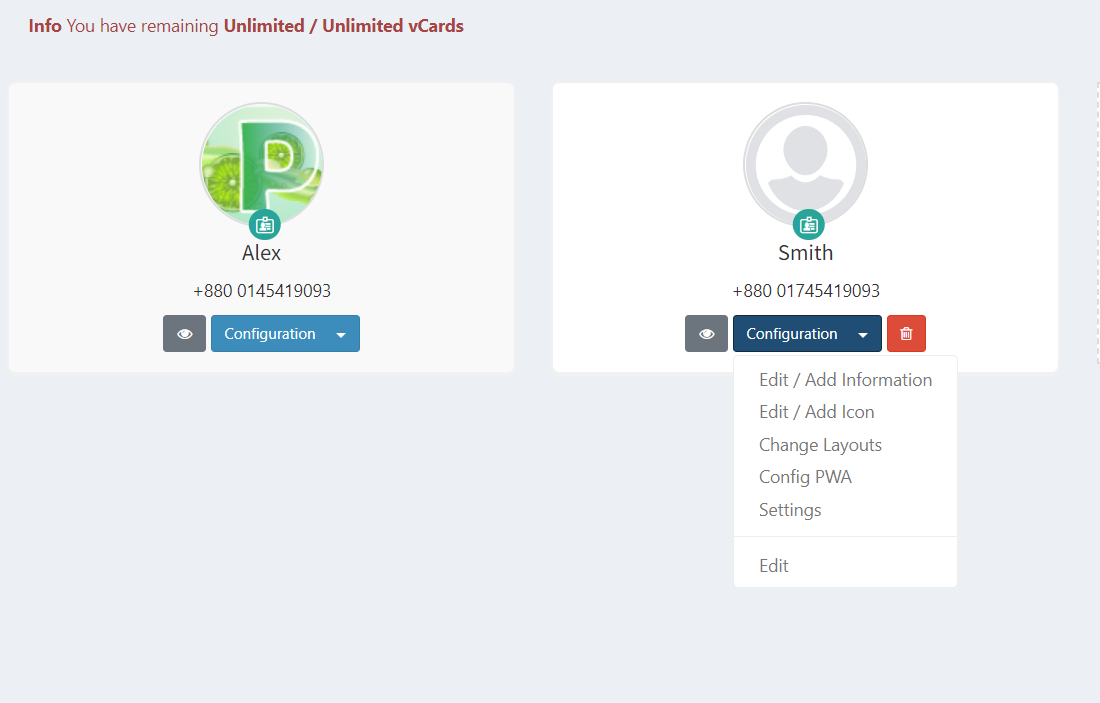
Task: Click the "Edit" item below the menu divider
Action: [x=774, y=566]
